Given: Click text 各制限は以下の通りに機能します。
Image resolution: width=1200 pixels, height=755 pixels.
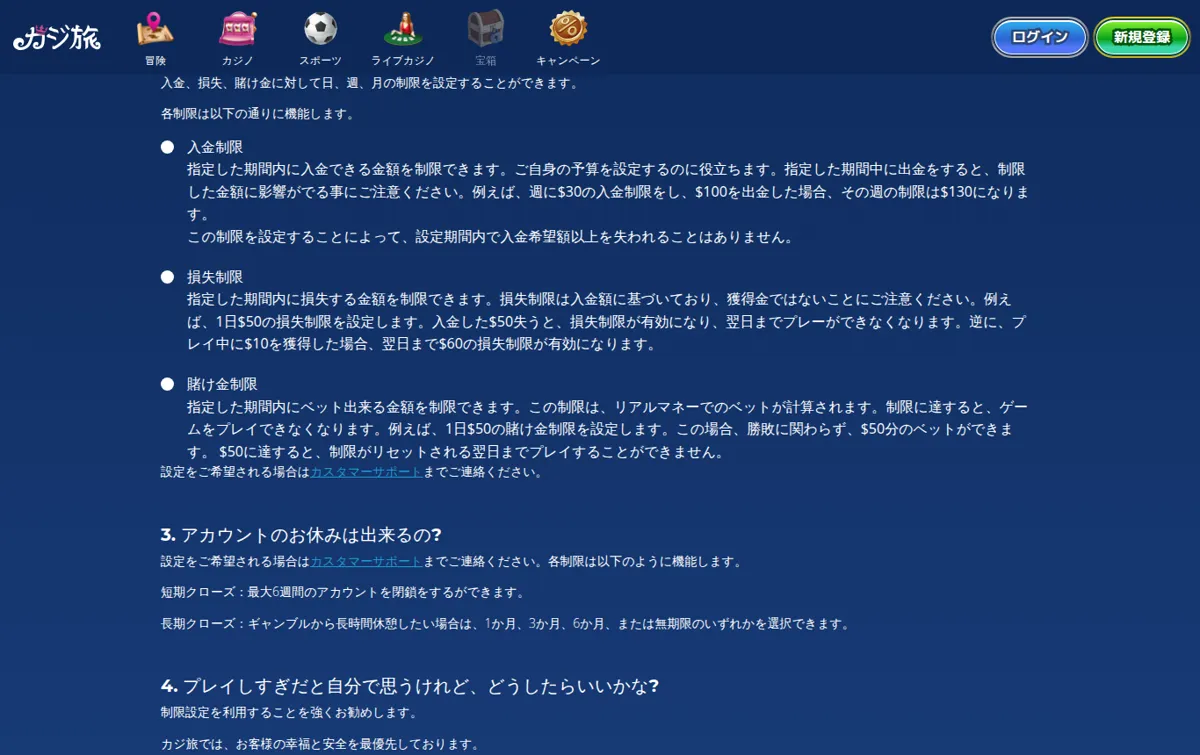Looking at the screenshot, I should tap(257, 114).
